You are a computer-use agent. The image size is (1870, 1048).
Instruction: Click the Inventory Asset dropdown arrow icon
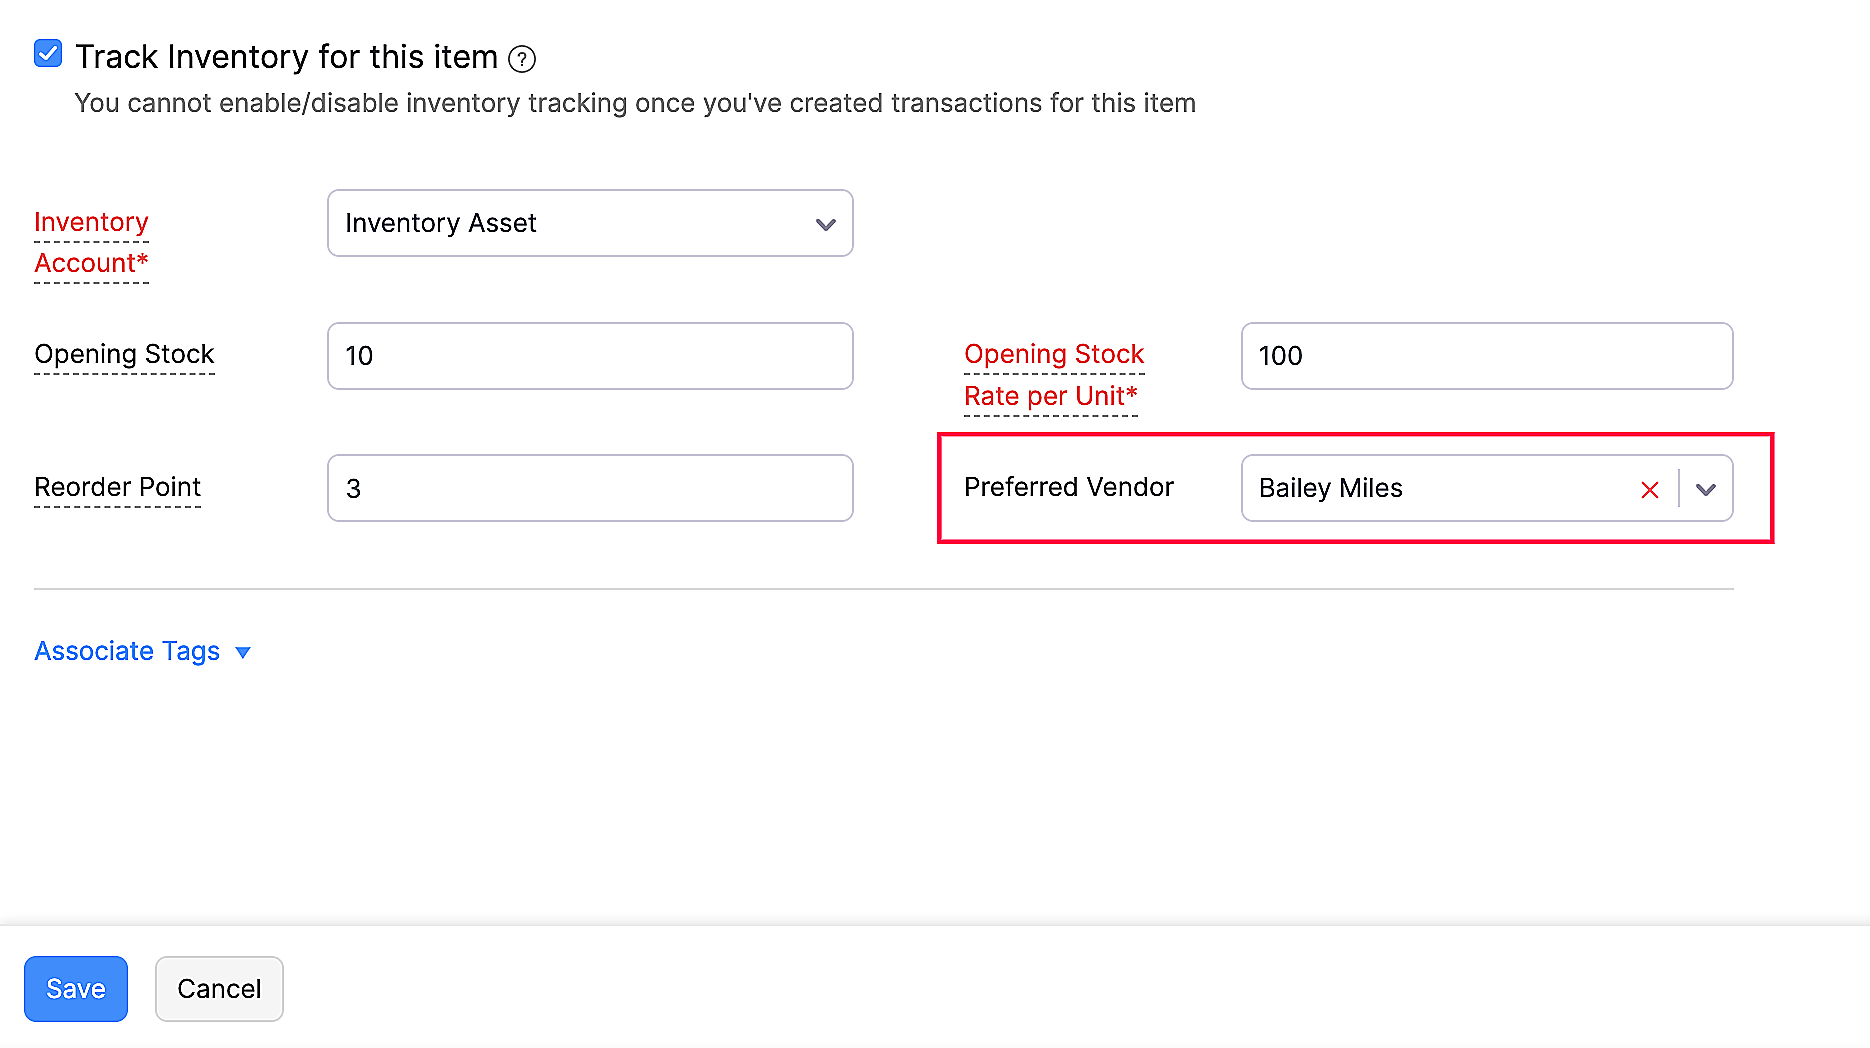825,224
